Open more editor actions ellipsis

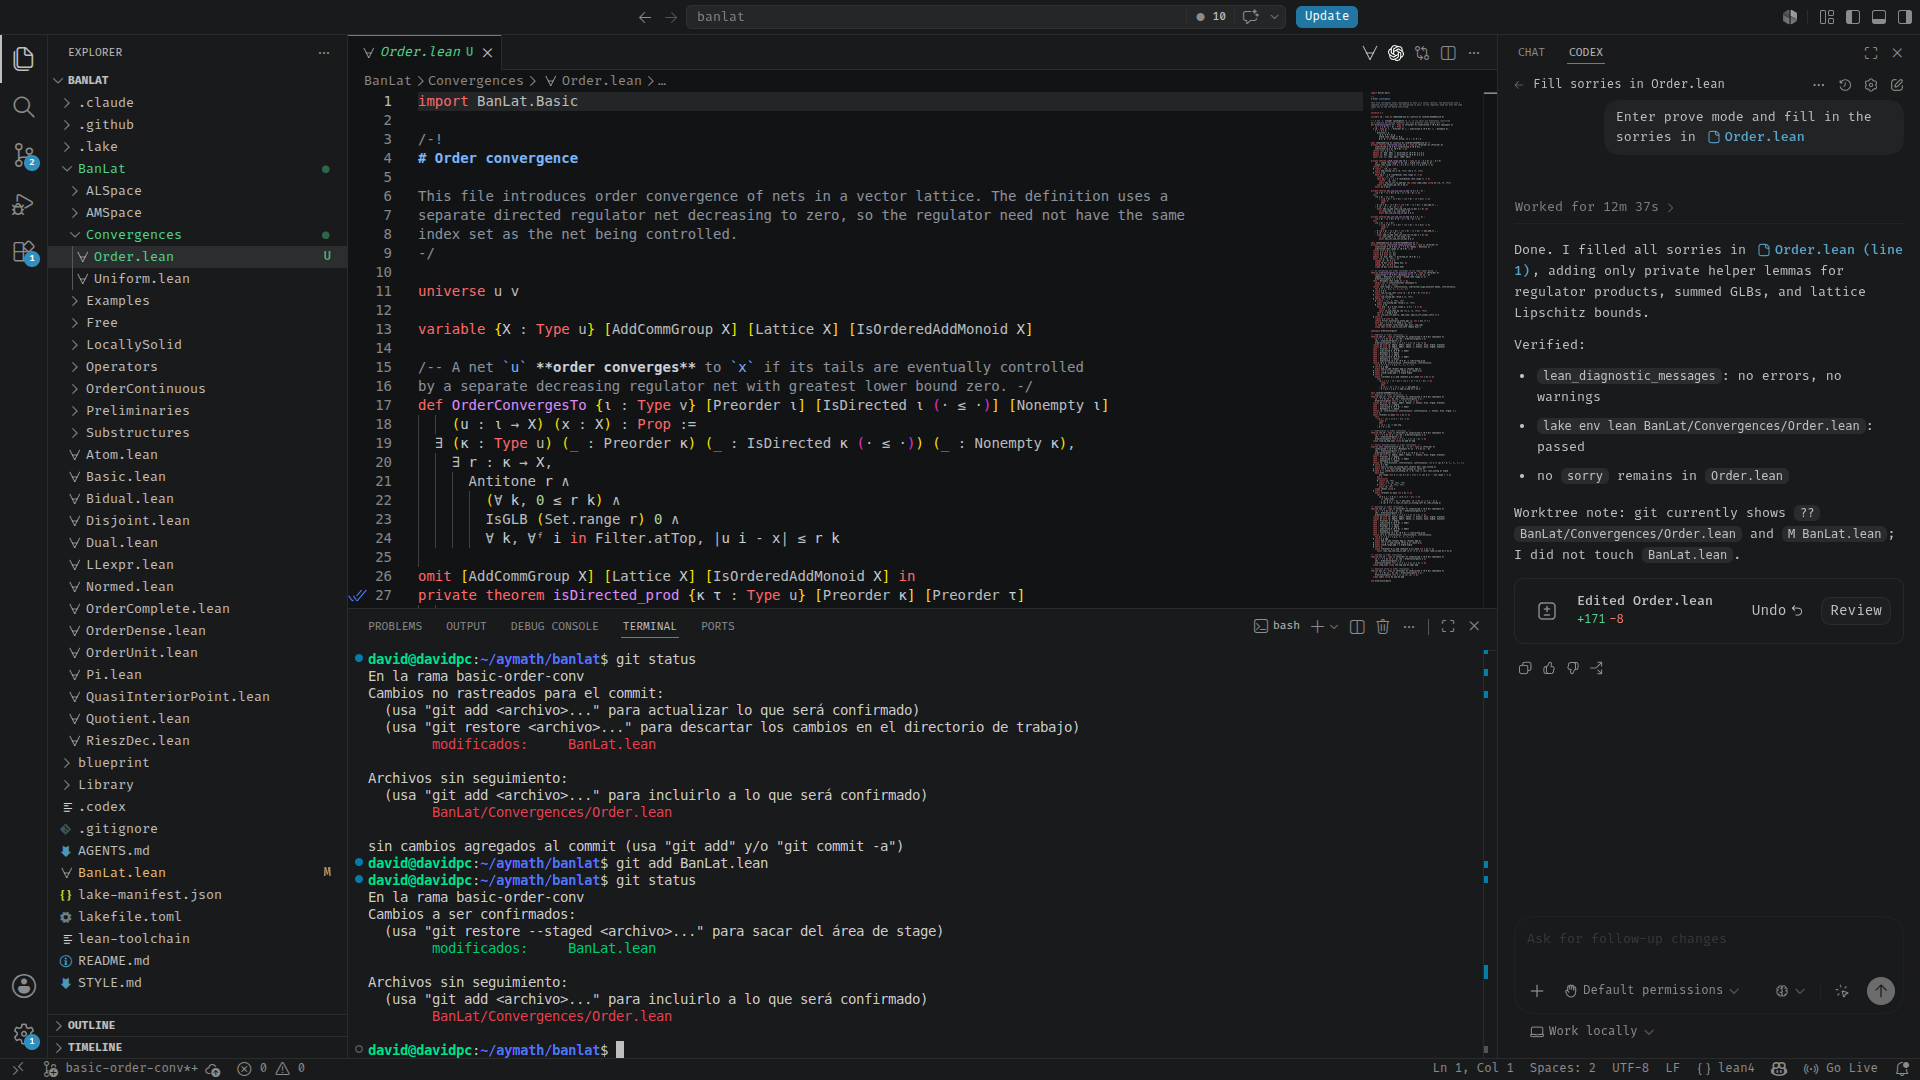point(1474,53)
